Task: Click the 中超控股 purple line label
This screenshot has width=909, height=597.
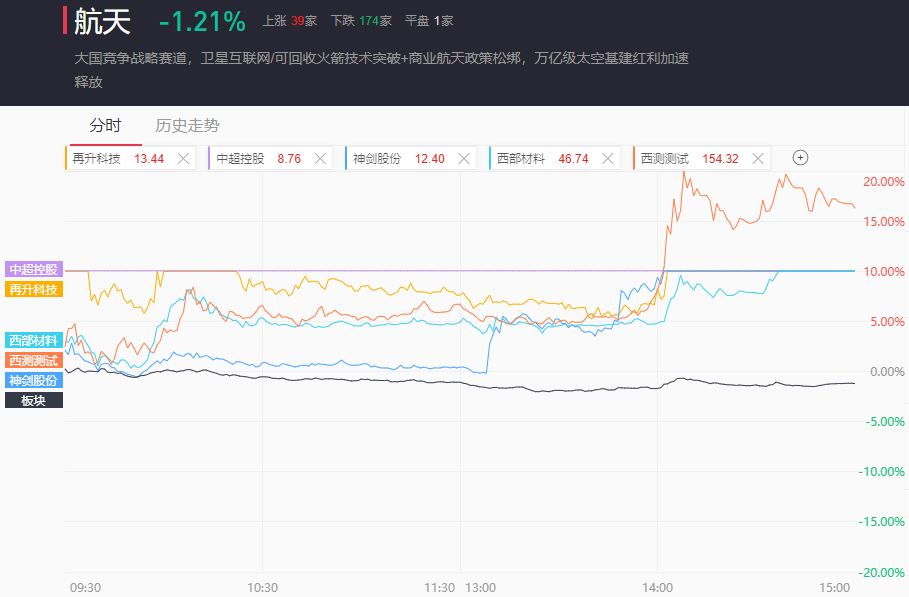Action: 34,270
